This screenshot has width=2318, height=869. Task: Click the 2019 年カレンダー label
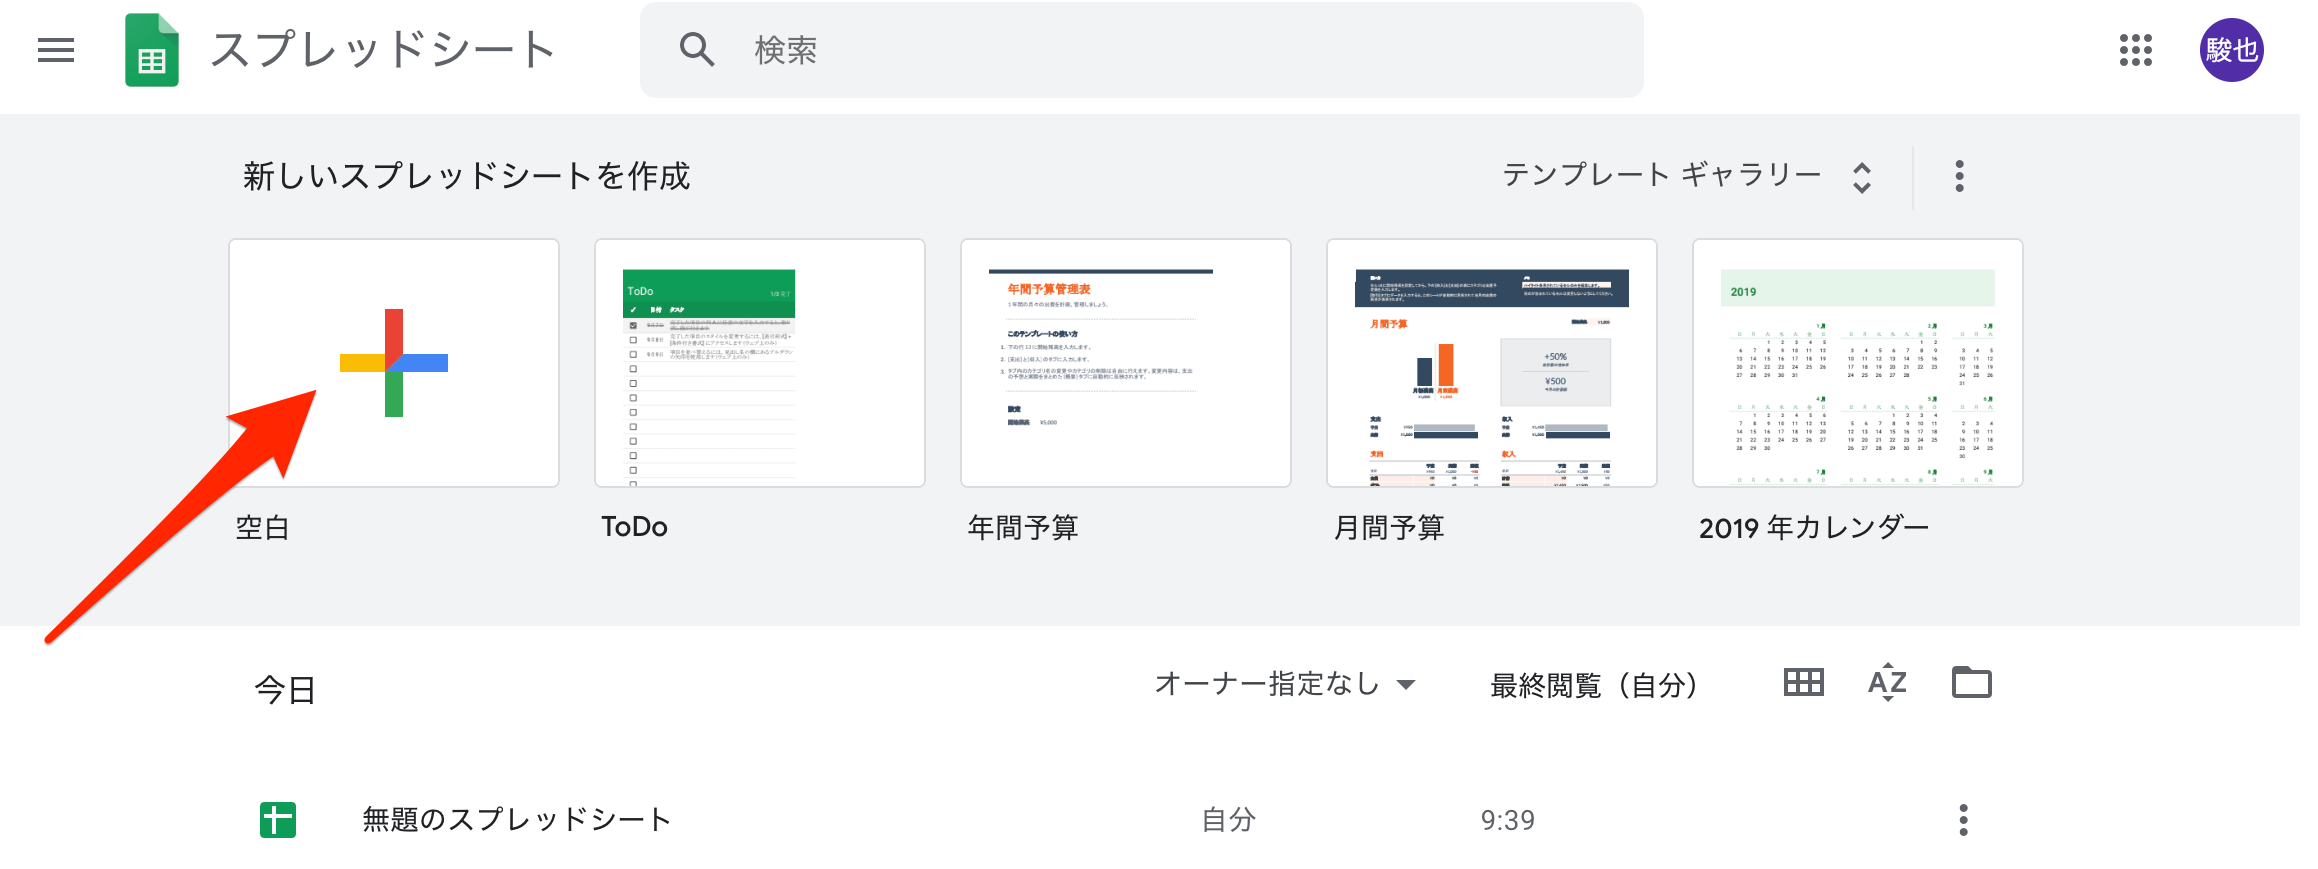(x=1814, y=527)
